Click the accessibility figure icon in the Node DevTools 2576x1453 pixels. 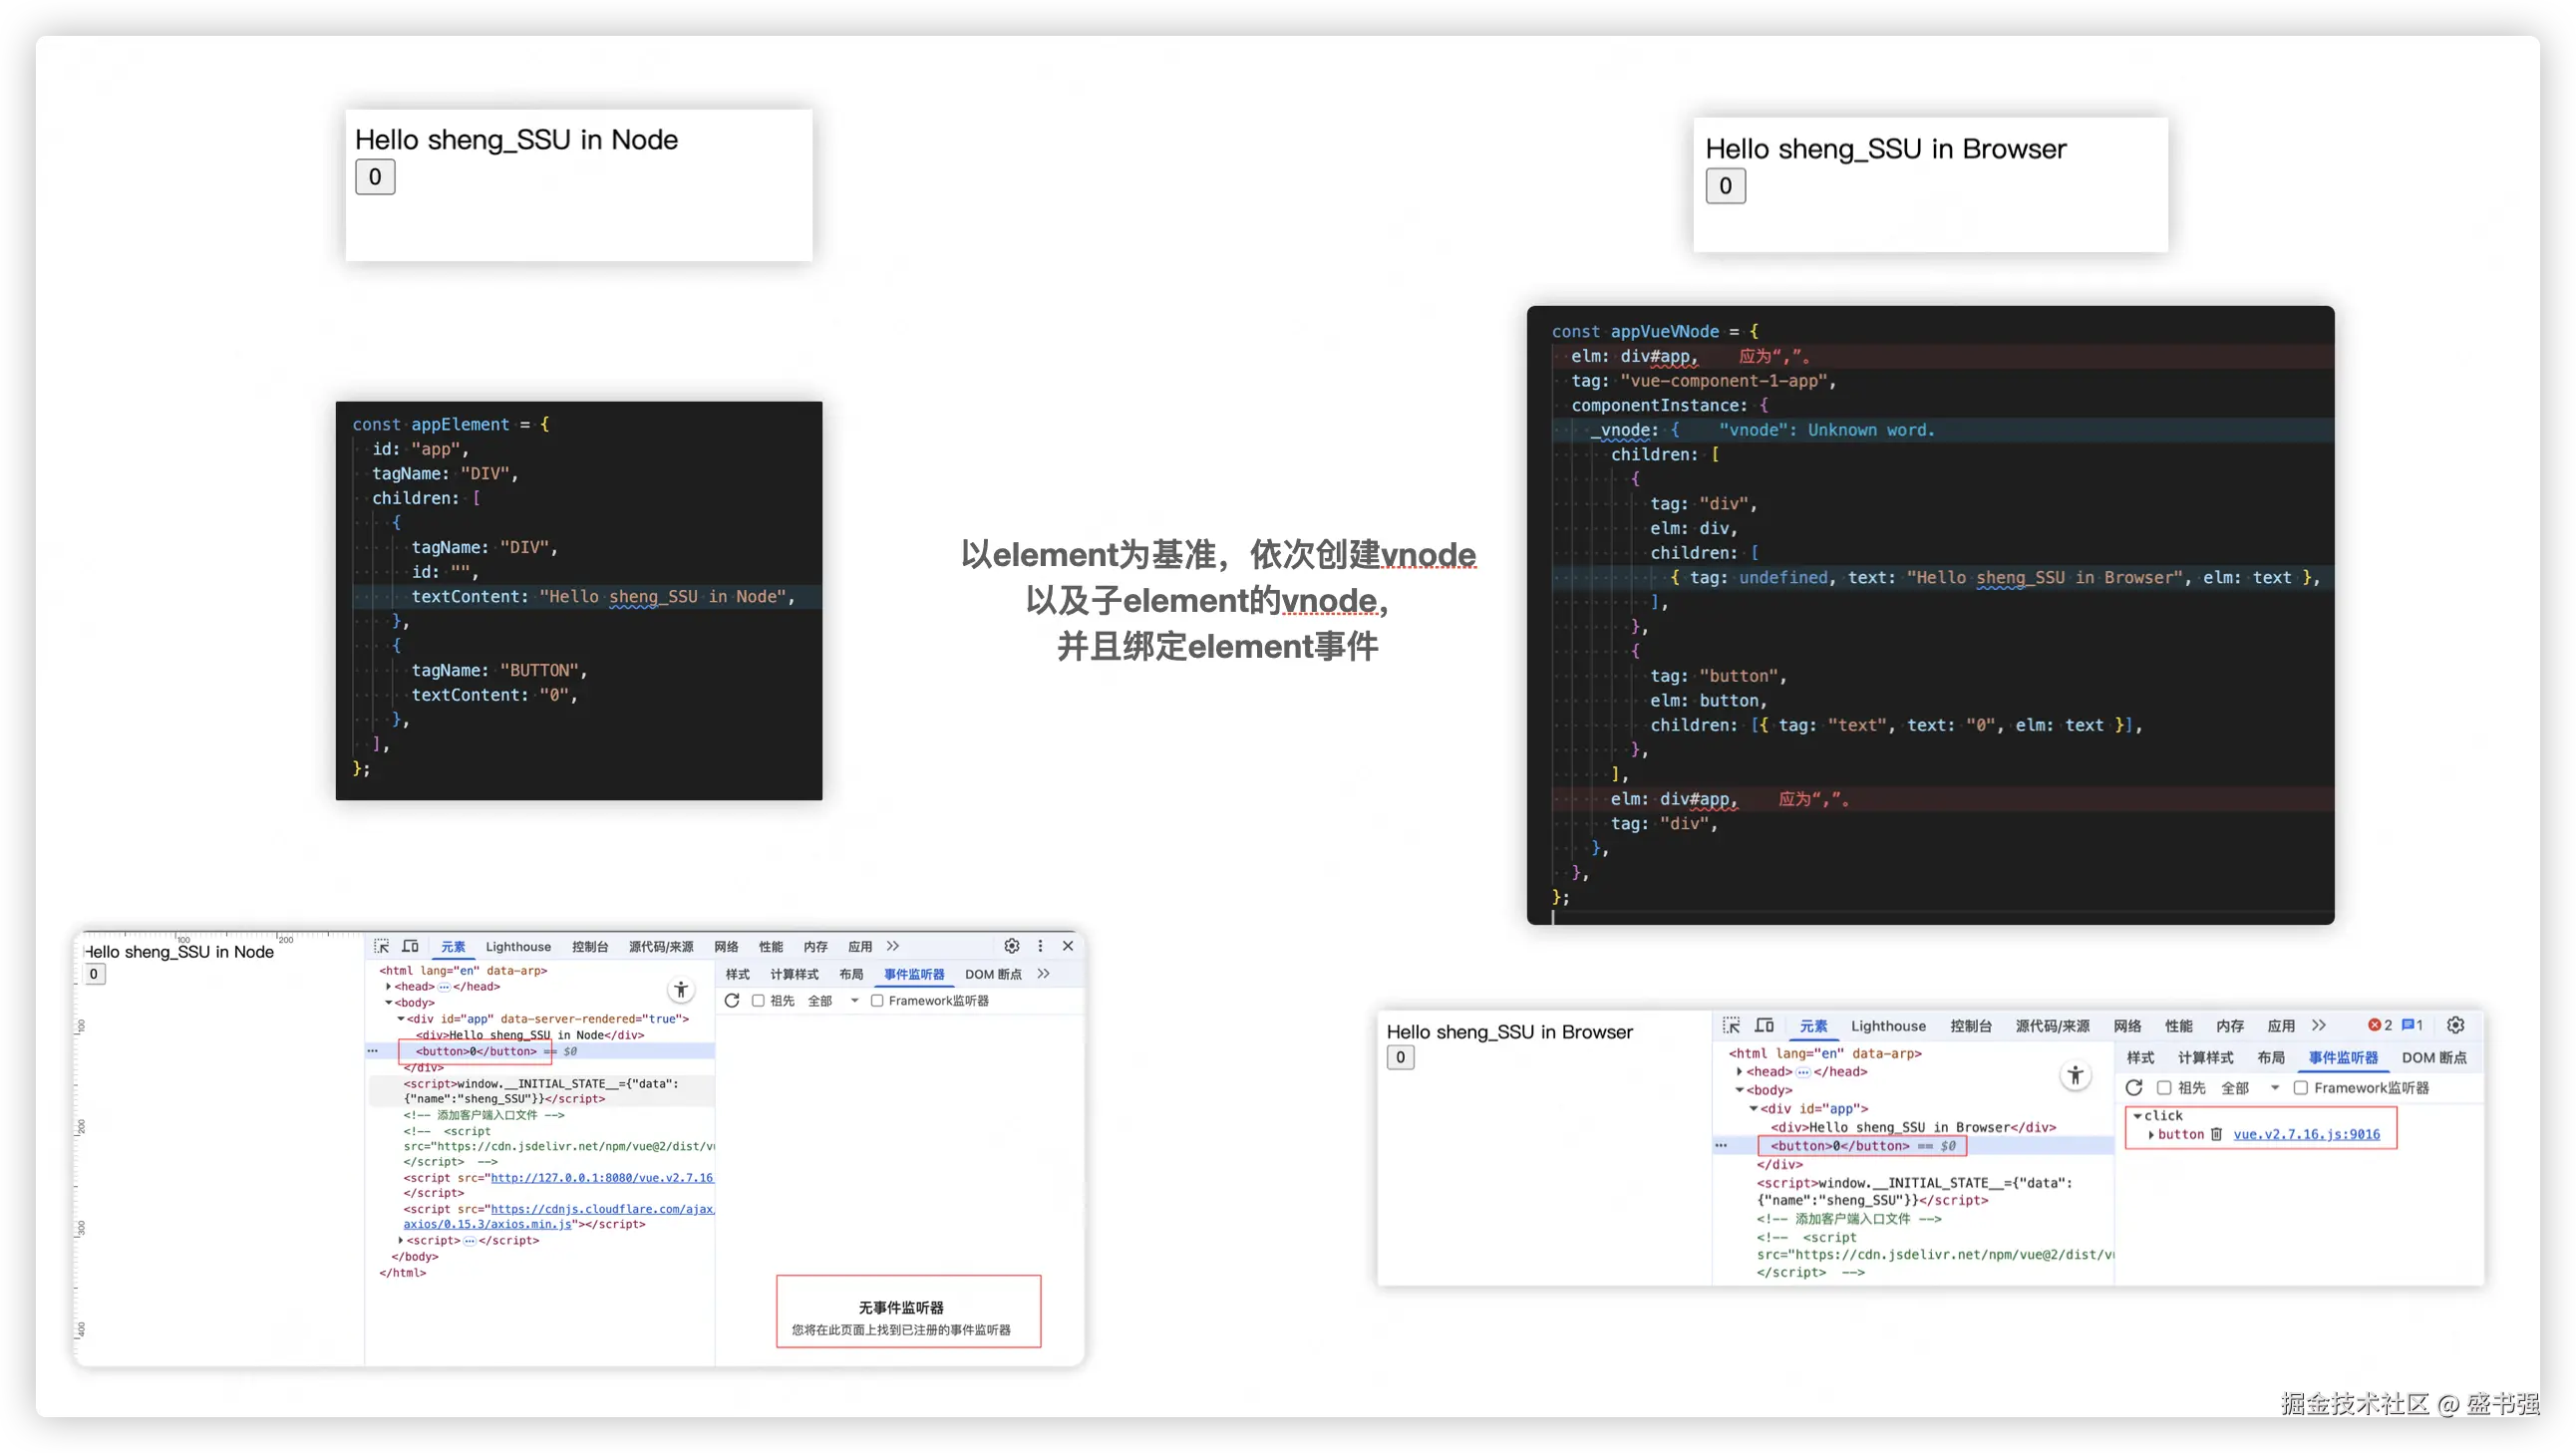(x=681, y=990)
